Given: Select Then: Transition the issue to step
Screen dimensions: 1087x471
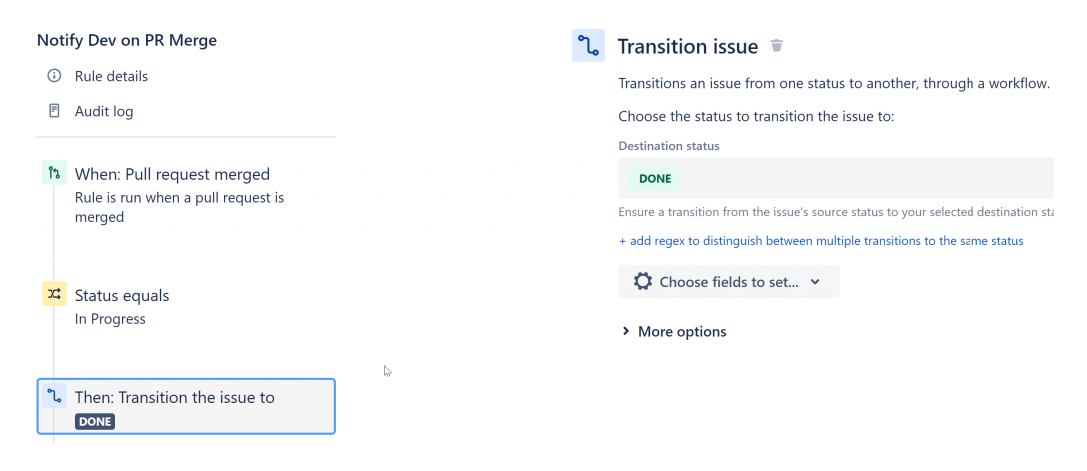Looking at the screenshot, I should 175,397.
